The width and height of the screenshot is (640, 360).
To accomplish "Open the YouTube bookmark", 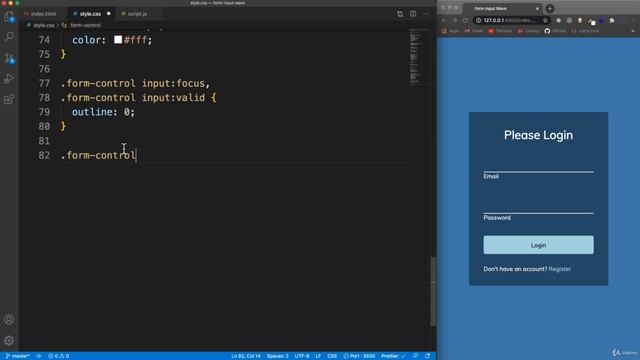I will coord(500,31).
